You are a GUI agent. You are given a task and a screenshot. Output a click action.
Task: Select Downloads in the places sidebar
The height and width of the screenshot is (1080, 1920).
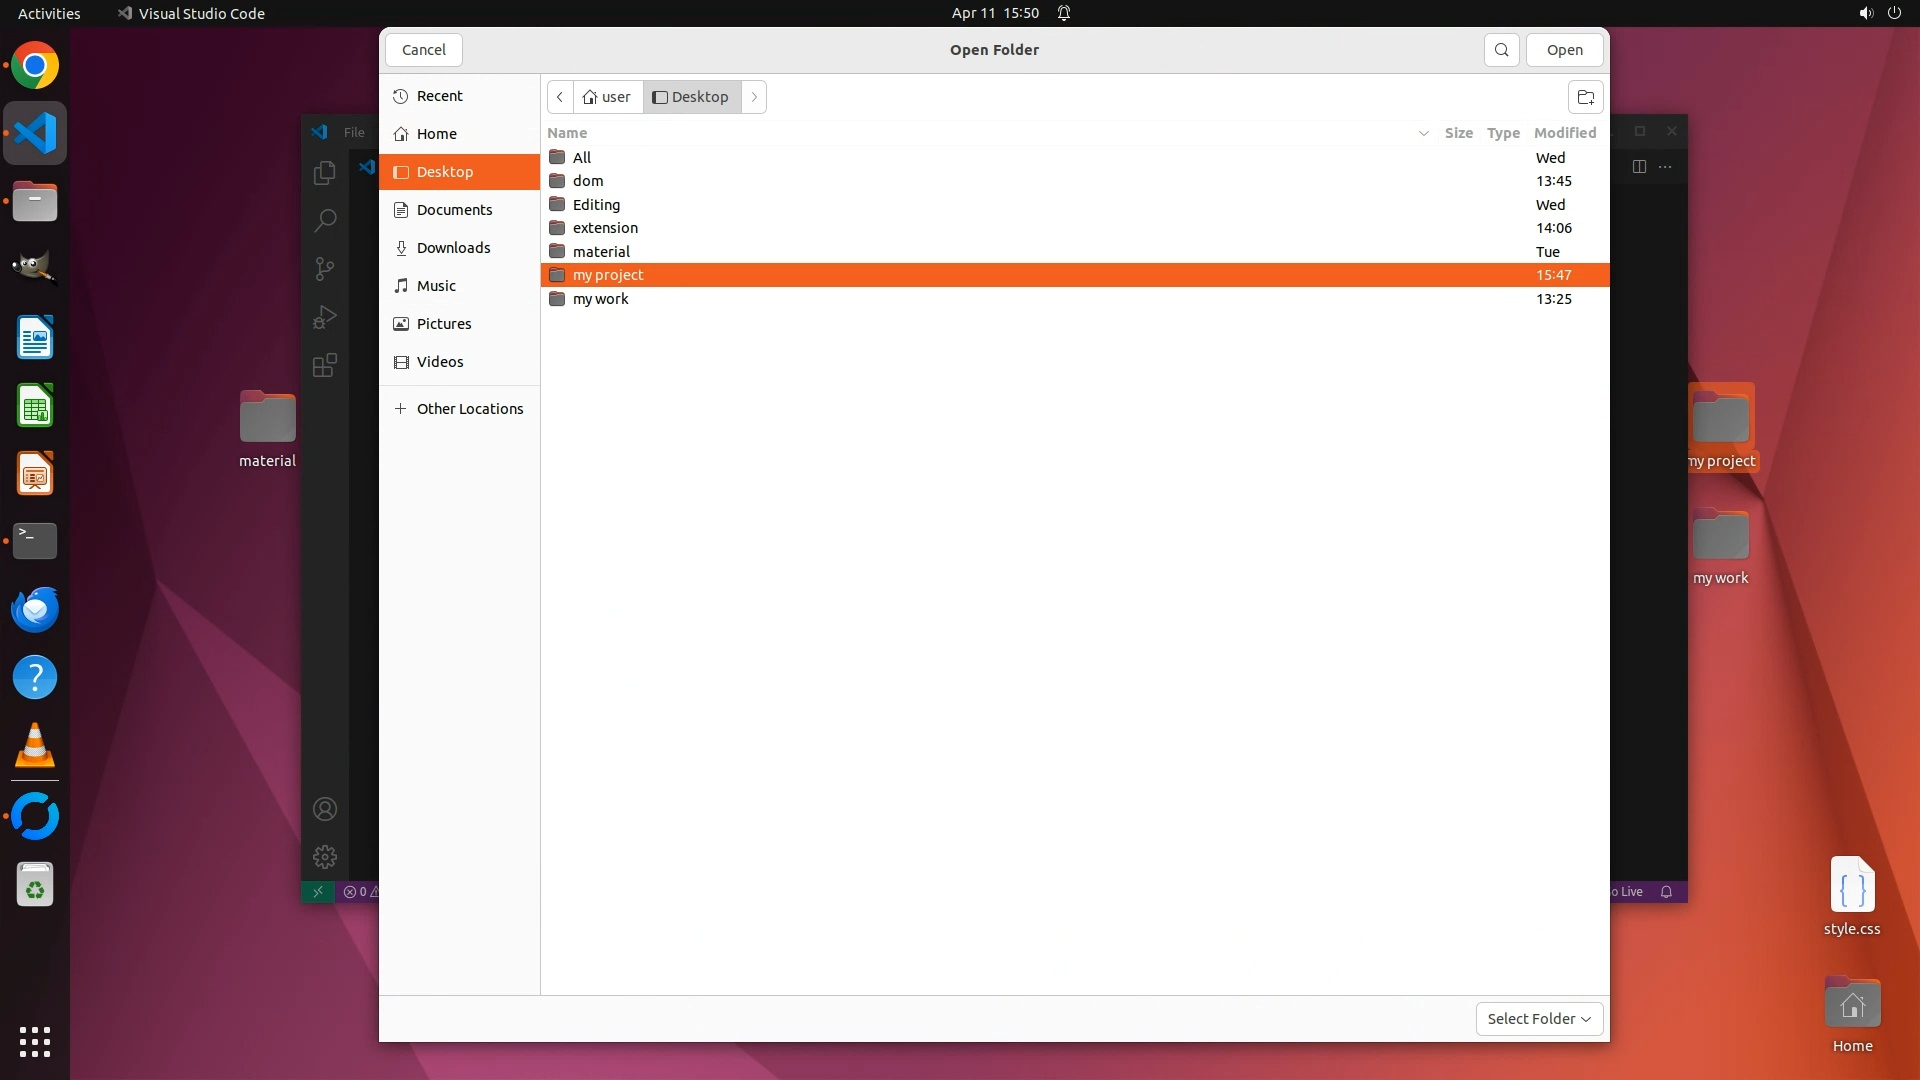pyautogui.click(x=453, y=248)
